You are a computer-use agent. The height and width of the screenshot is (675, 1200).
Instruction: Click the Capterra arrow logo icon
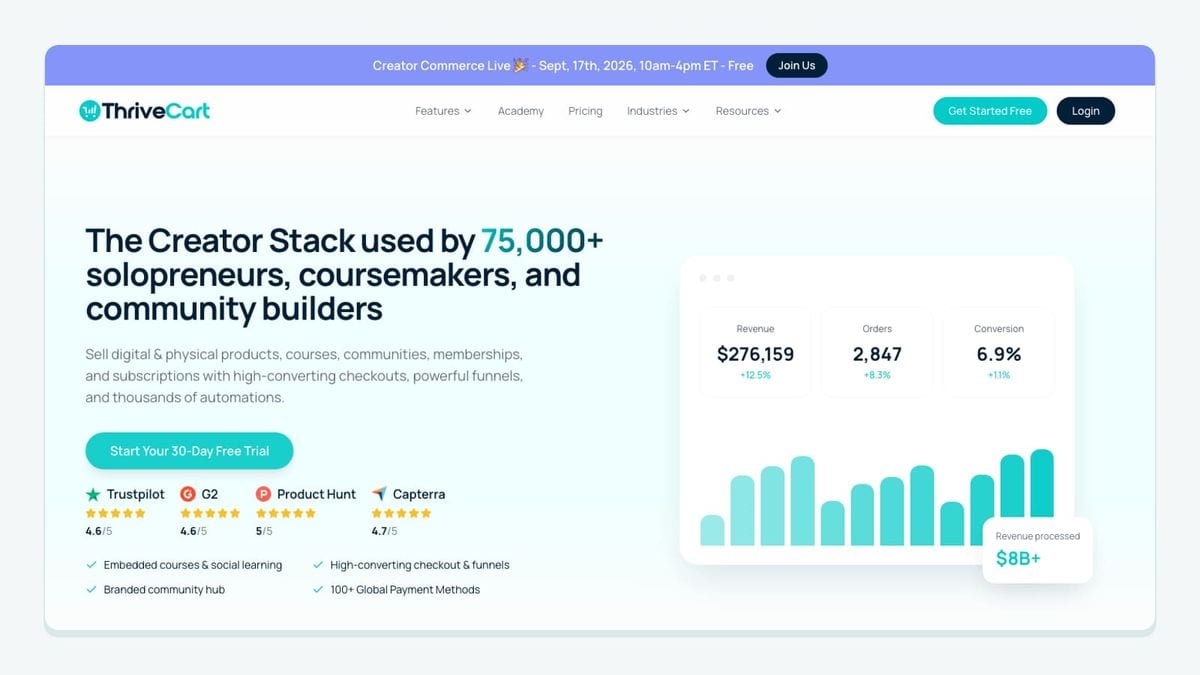pyautogui.click(x=379, y=494)
